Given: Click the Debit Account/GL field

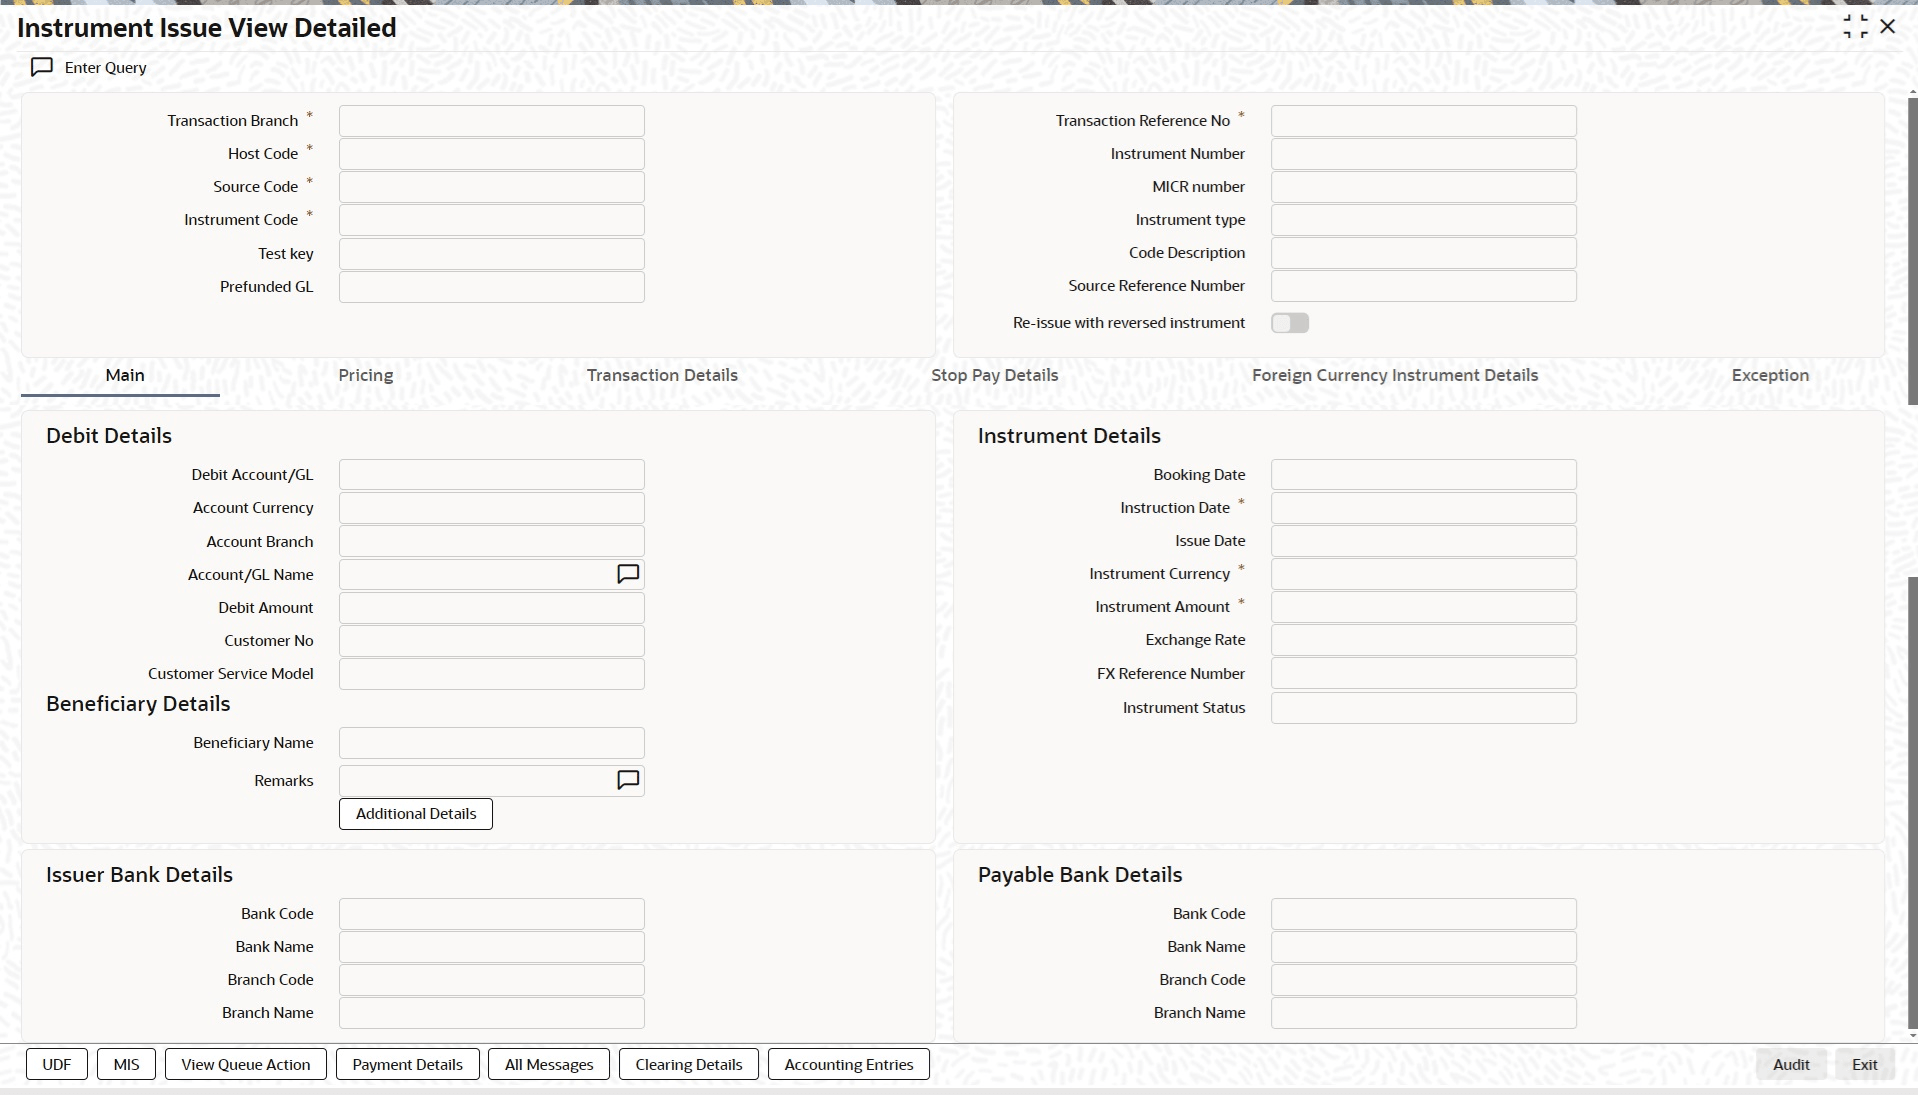Looking at the screenshot, I should [492, 475].
